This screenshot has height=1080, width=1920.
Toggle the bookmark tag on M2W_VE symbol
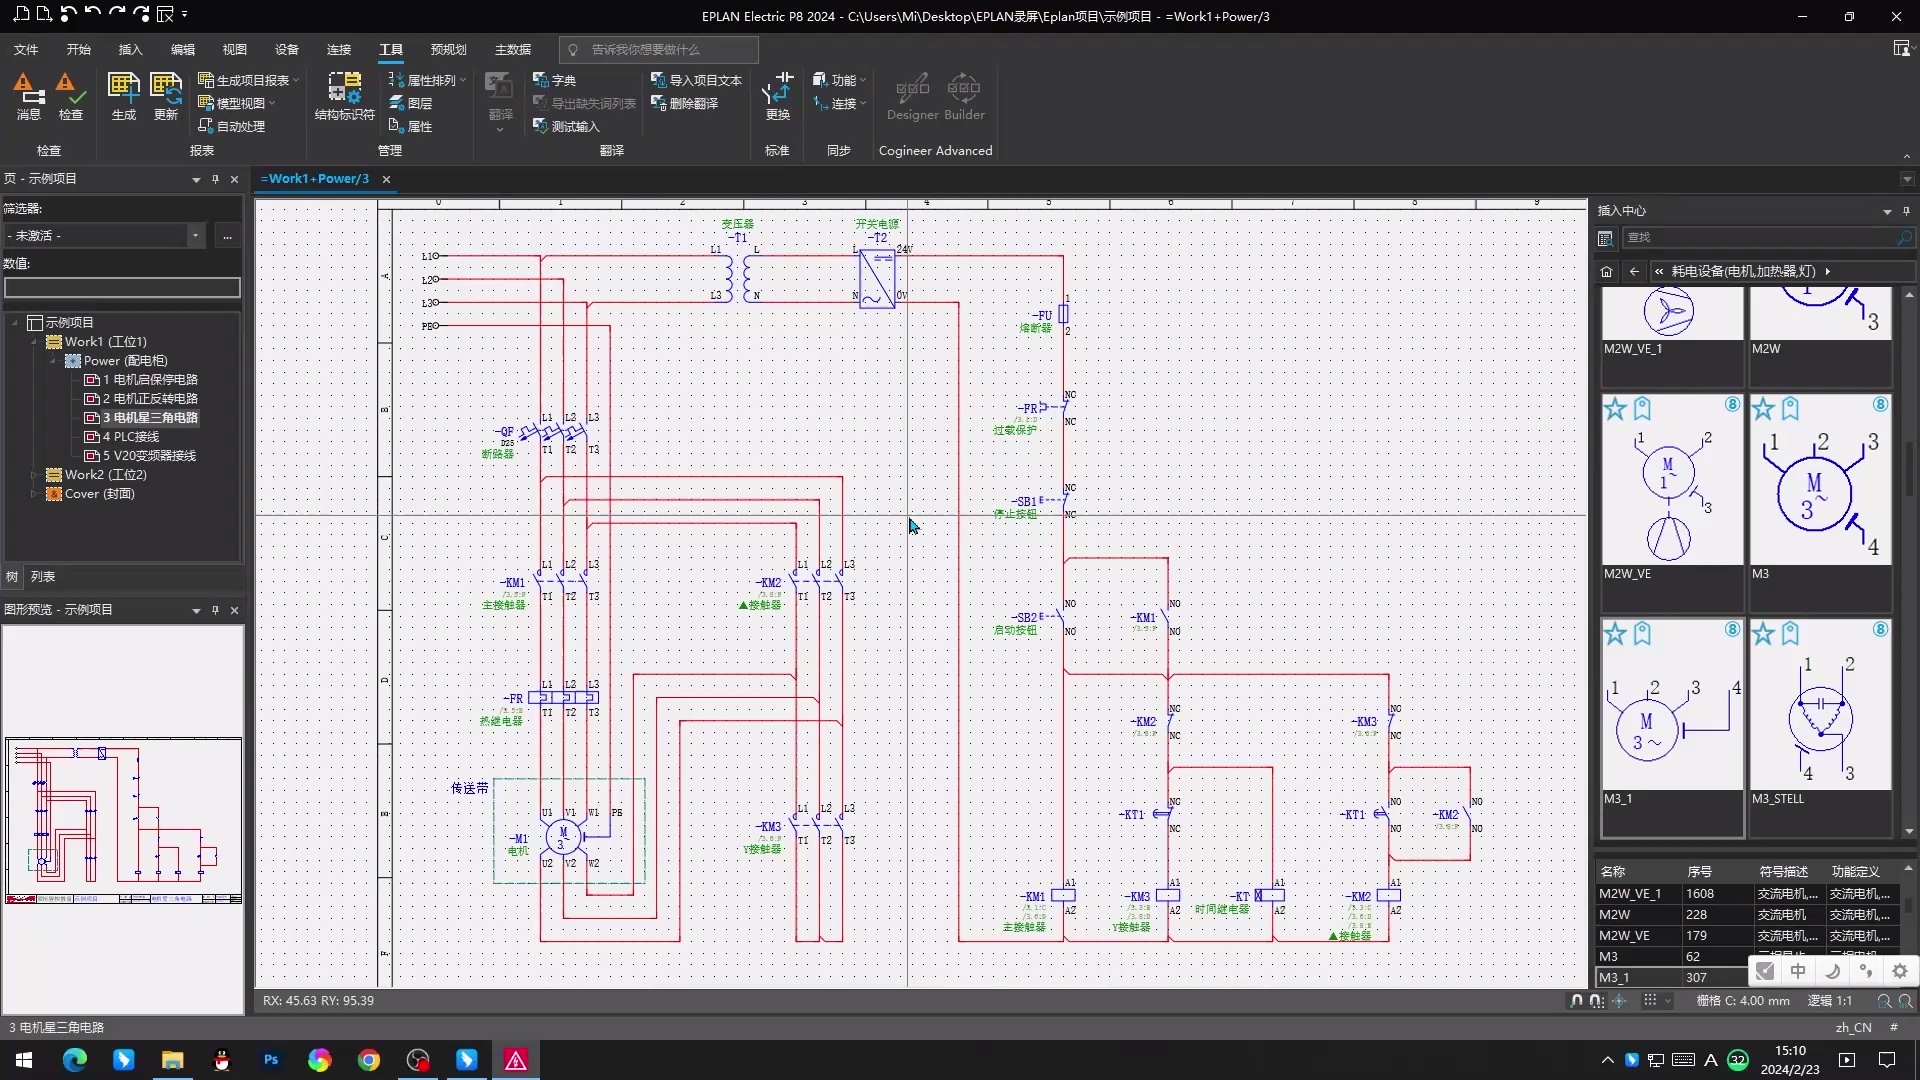click(x=1642, y=408)
